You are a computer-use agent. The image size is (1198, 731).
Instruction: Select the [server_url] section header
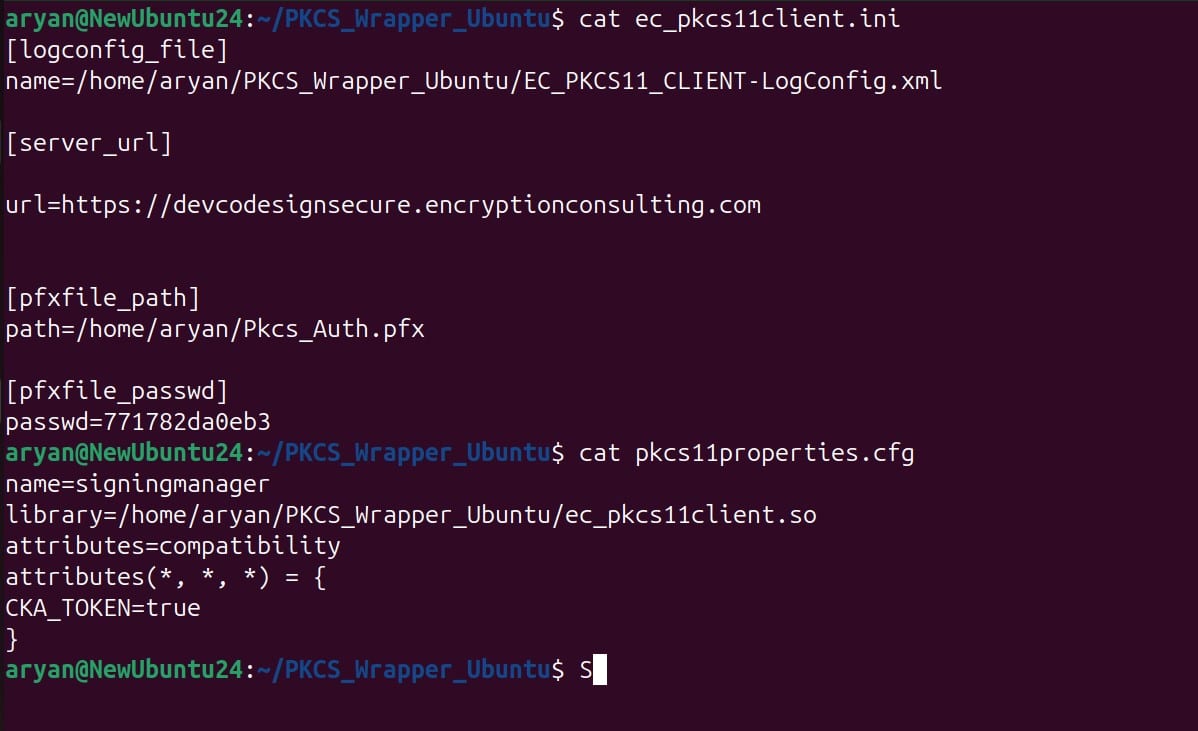click(x=89, y=143)
